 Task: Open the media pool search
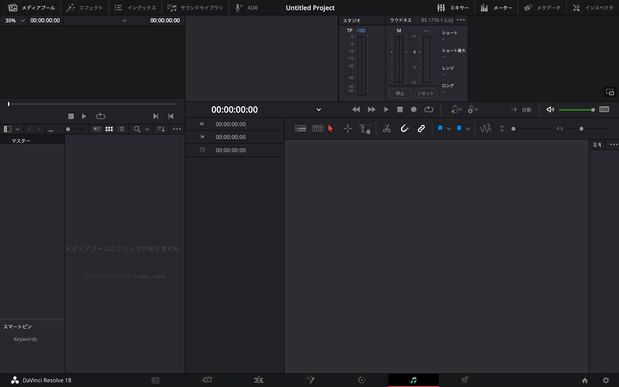[137, 129]
